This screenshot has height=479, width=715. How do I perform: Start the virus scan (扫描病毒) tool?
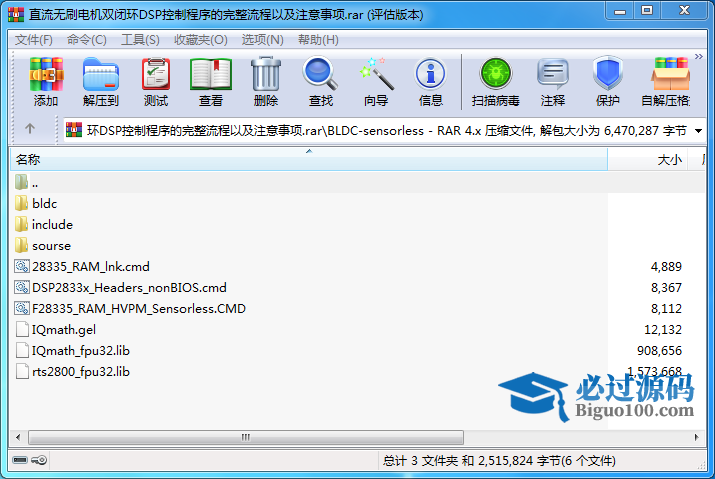(x=496, y=81)
